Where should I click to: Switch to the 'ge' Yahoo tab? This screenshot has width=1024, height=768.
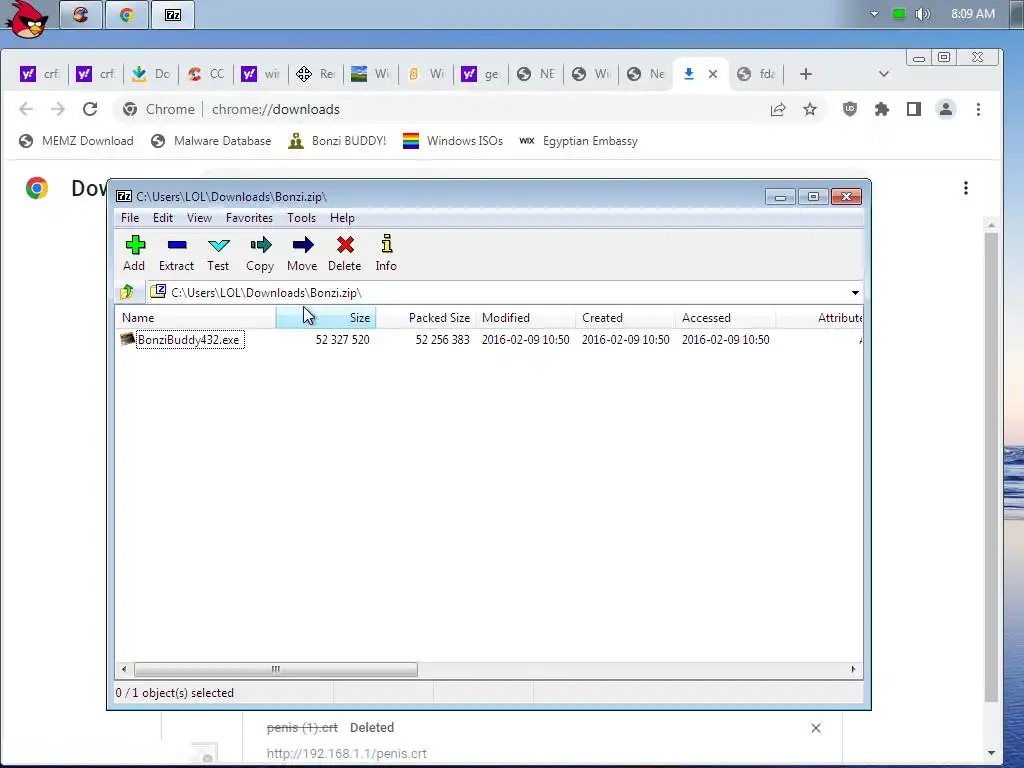point(481,74)
